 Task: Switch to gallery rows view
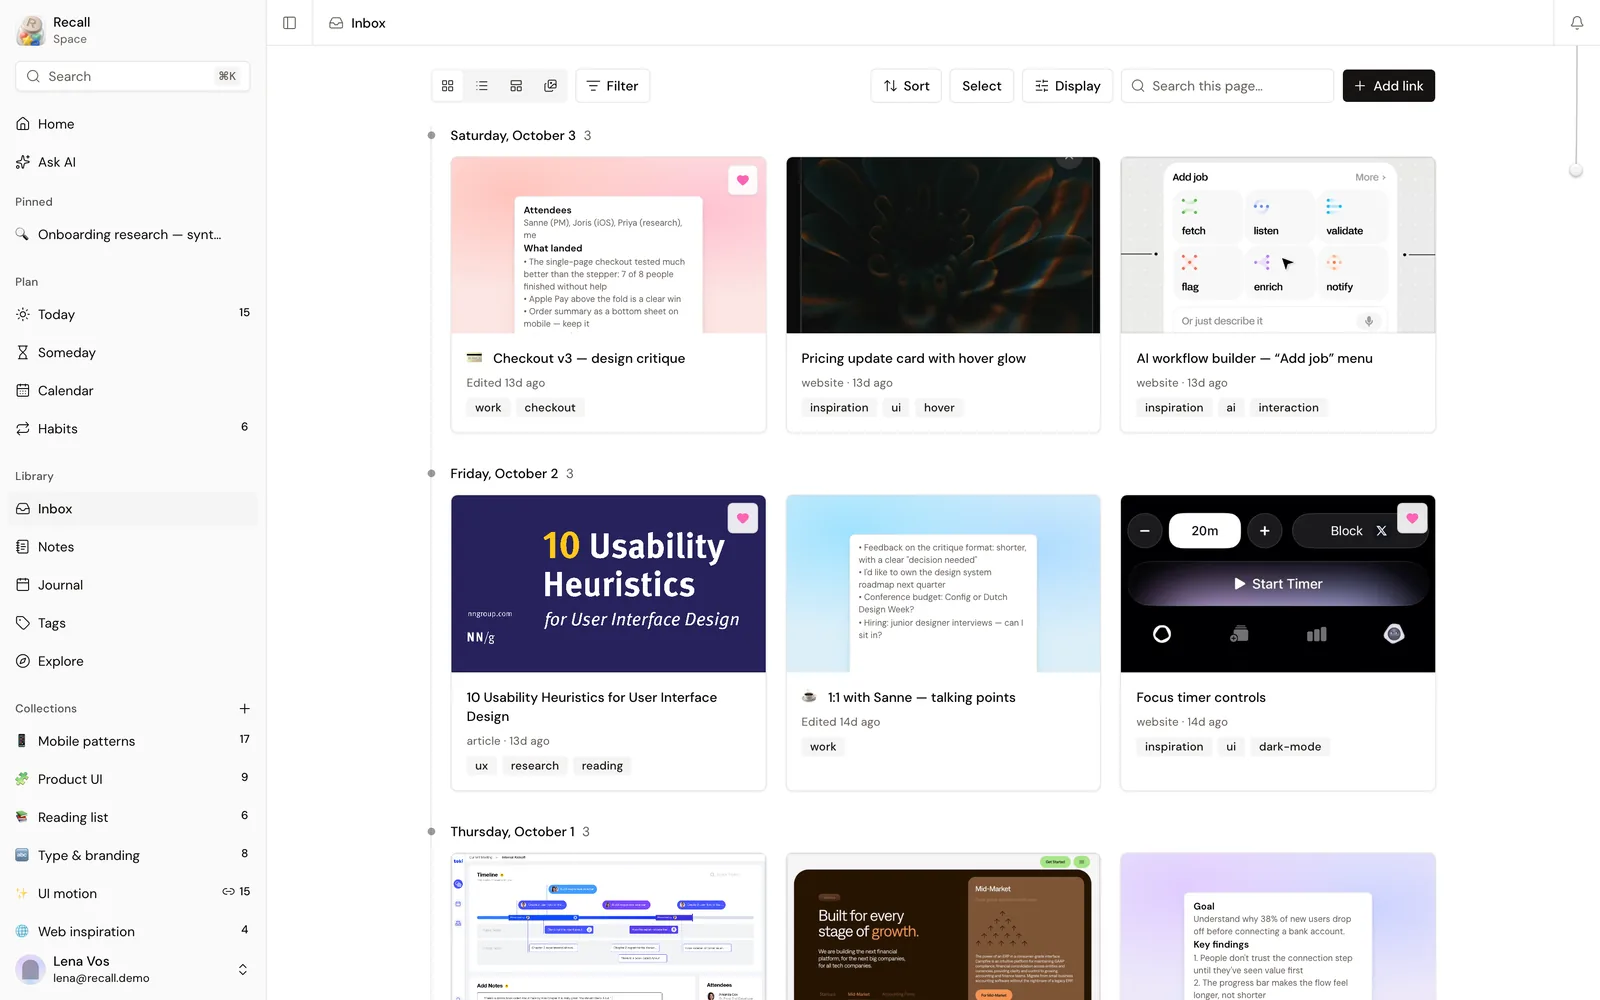pos(516,86)
